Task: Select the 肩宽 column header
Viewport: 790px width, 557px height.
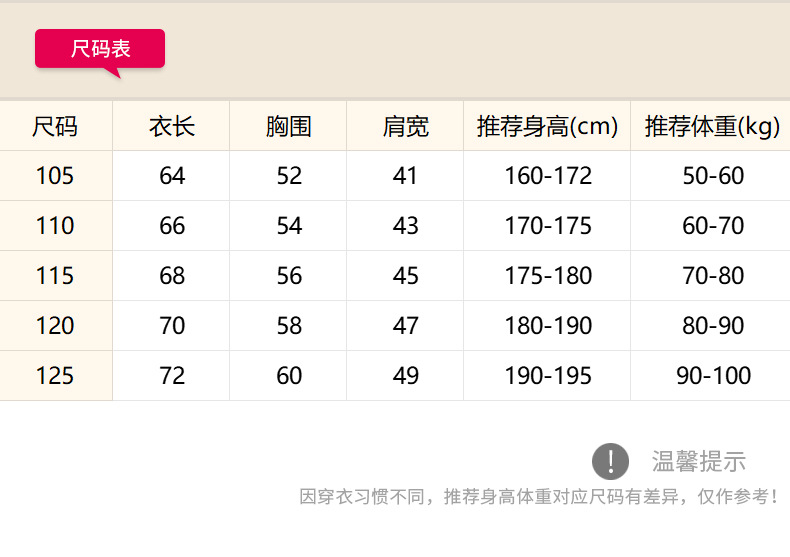Action: coord(405,127)
